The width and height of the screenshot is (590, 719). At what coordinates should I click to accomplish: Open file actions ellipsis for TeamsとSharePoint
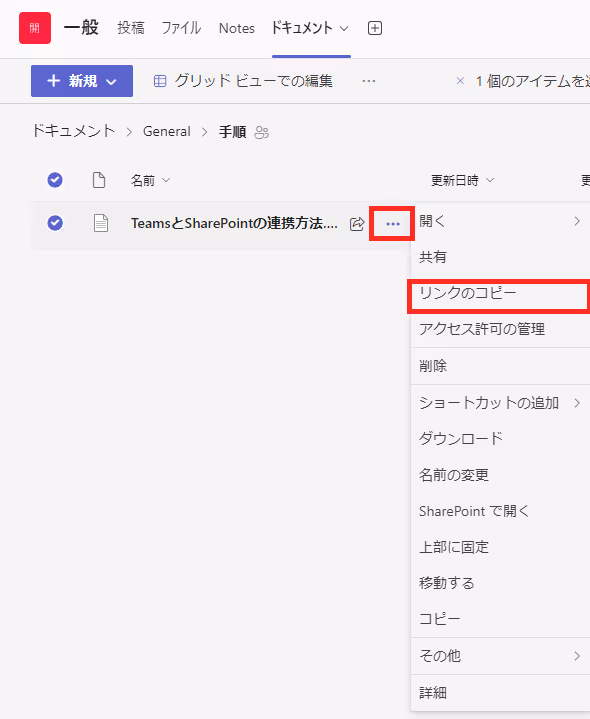point(392,223)
